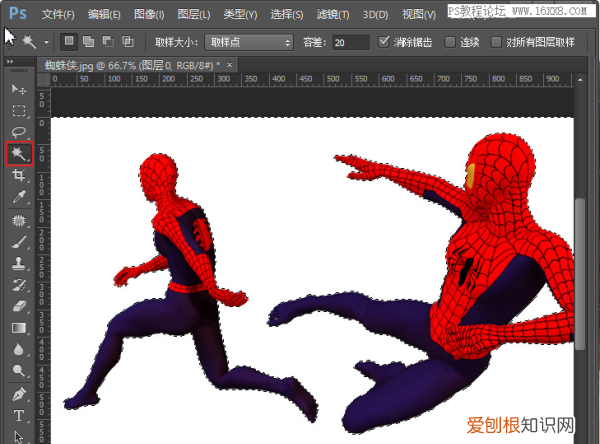This screenshot has height=444, width=600.
Task: Select the Crop tool
Action: click(18, 176)
